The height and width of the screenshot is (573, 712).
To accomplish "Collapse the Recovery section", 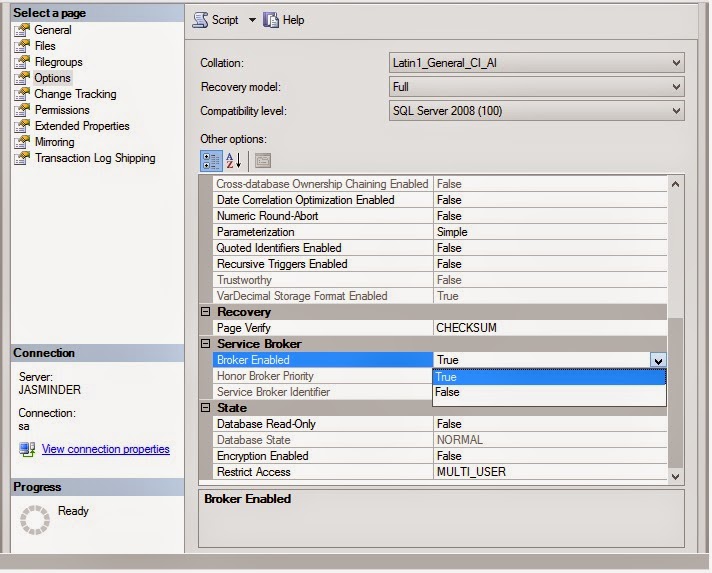I will (205, 312).
